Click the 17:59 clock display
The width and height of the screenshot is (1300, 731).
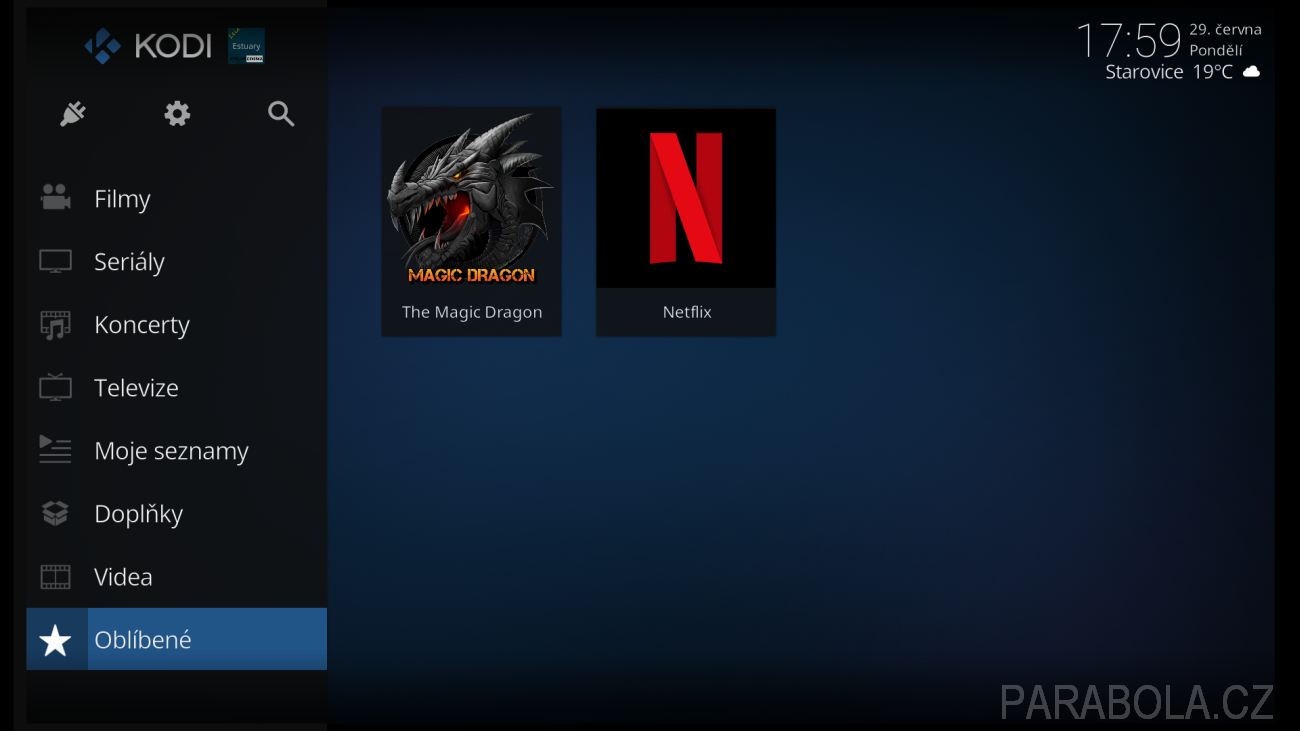[x=1129, y=41]
